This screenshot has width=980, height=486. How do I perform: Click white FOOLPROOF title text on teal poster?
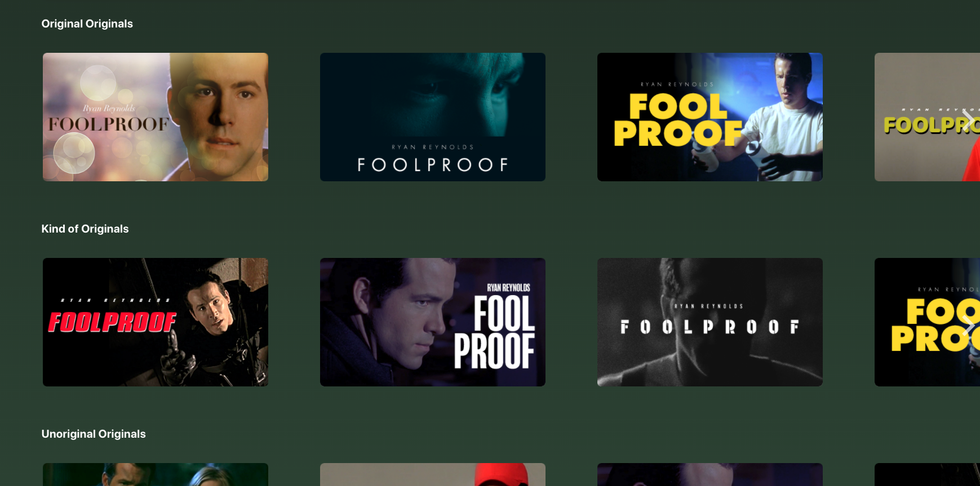pyautogui.click(x=432, y=165)
